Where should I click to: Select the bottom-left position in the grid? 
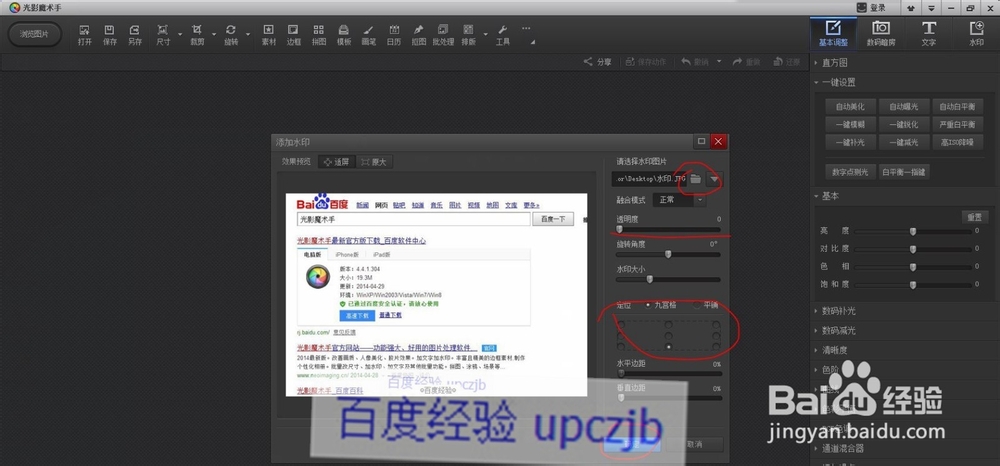click(x=621, y=346)
